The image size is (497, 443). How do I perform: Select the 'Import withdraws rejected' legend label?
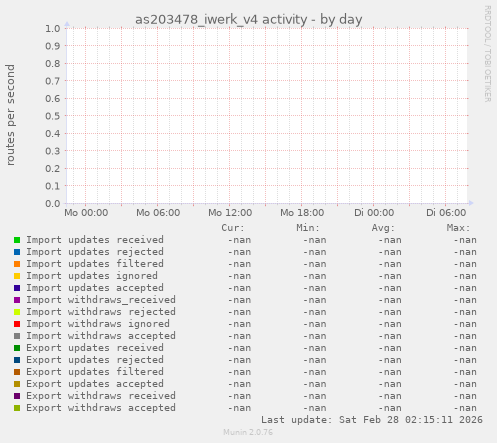[x=101, y=312]
